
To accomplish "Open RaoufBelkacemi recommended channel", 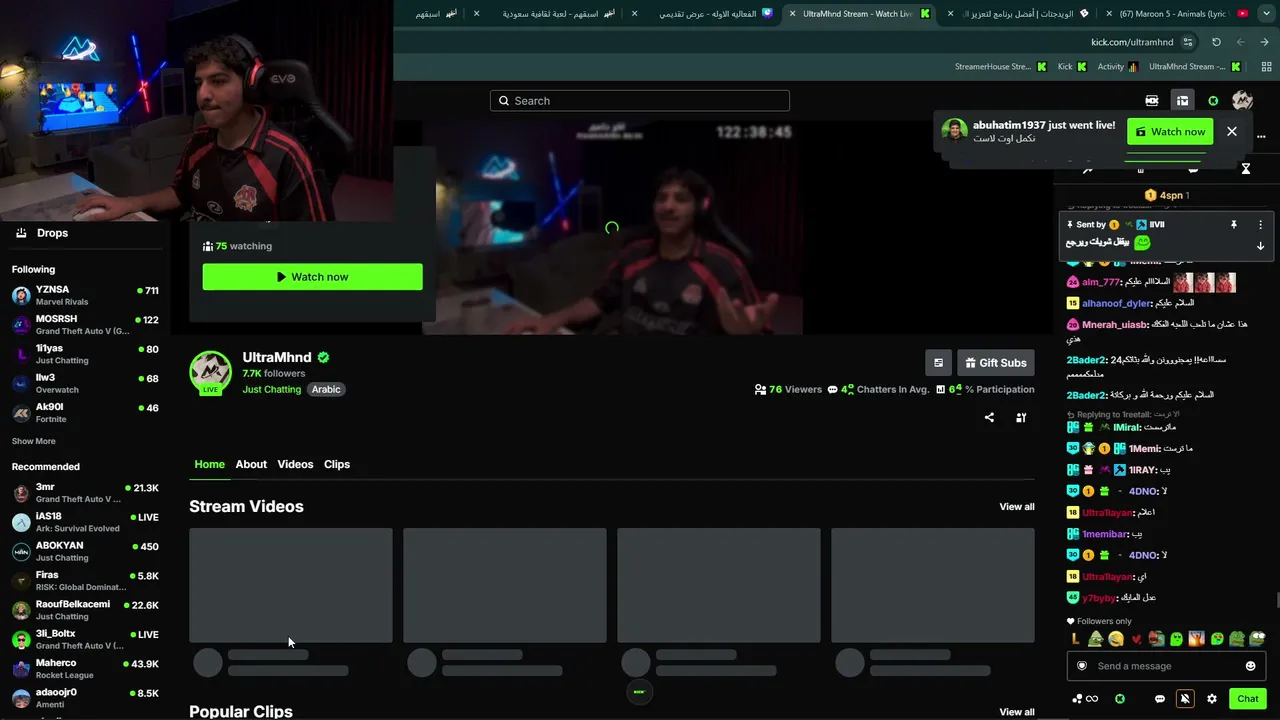I will tap(85, 610).
